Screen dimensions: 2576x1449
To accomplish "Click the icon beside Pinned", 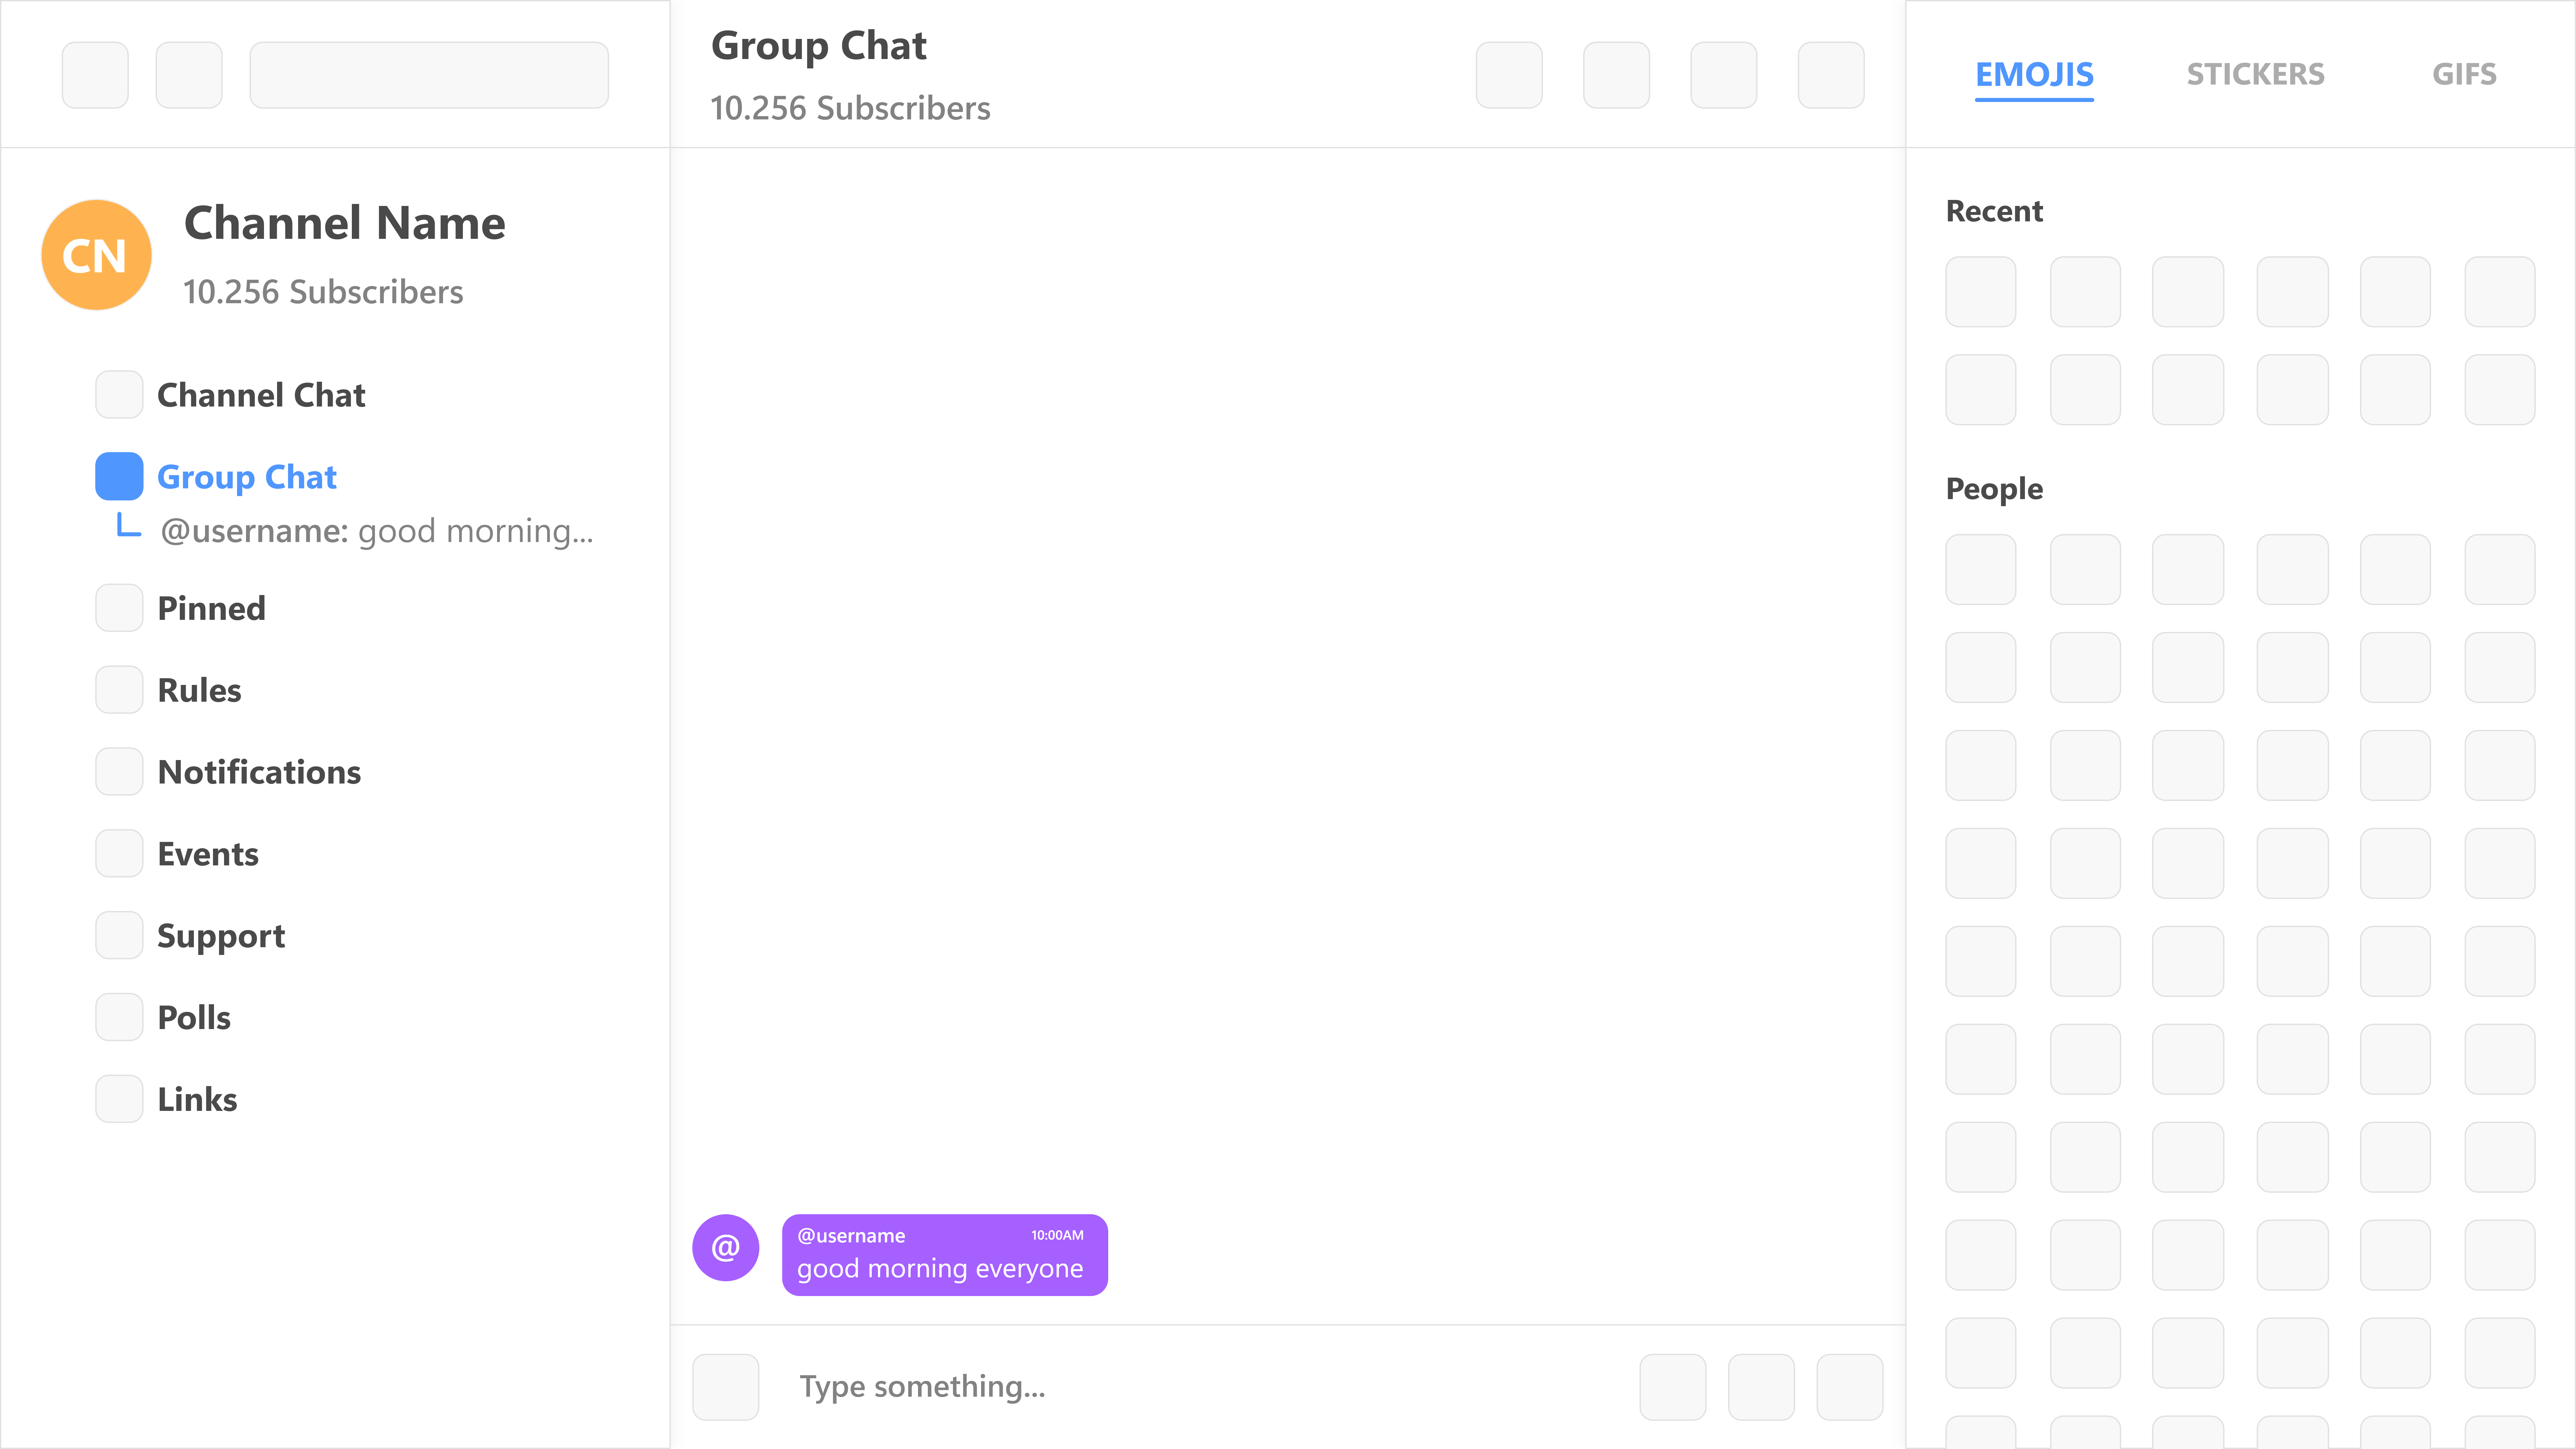I will coord(119,608).
